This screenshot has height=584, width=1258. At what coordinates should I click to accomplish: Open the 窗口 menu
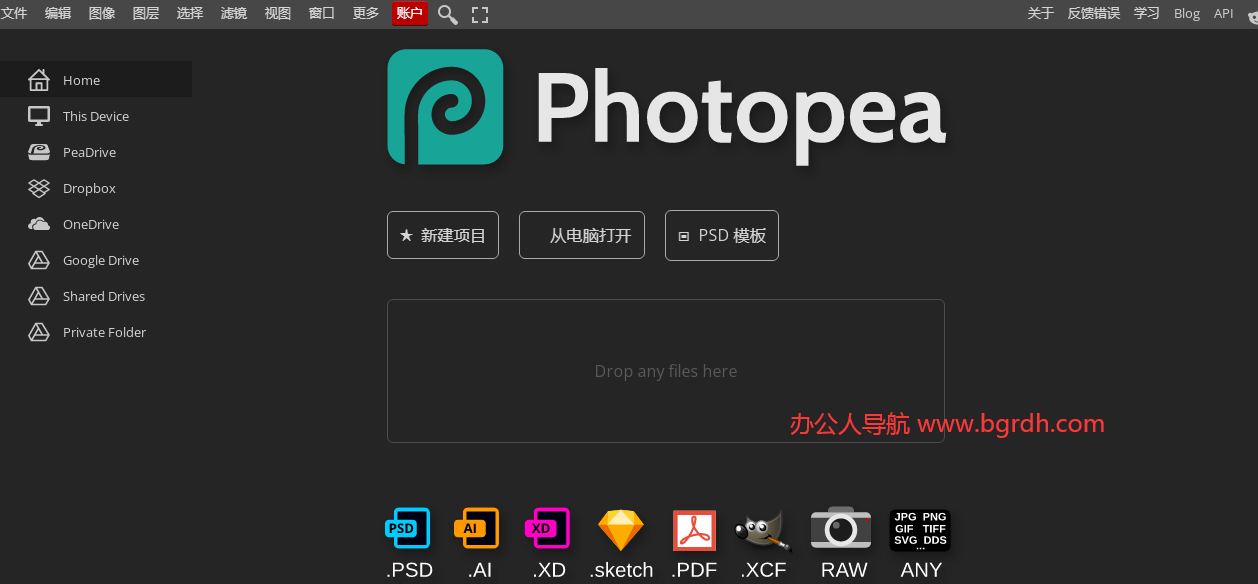(321, 13)
